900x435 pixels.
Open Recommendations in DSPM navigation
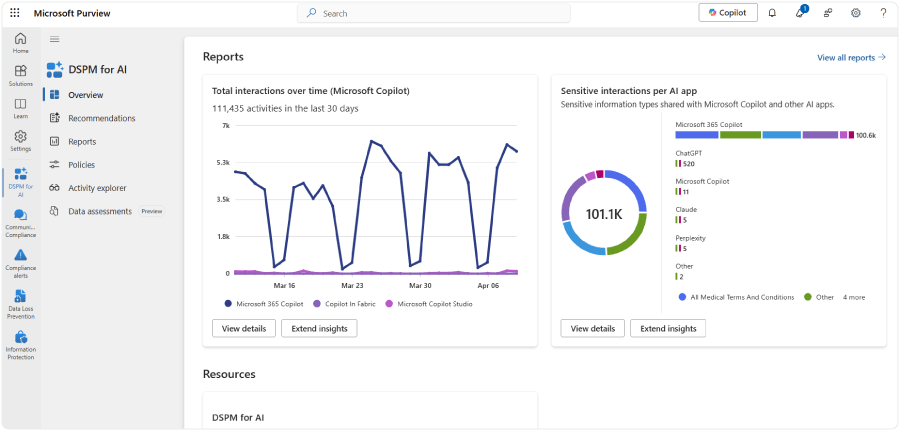pyautogui.click(x=102, y=118)
